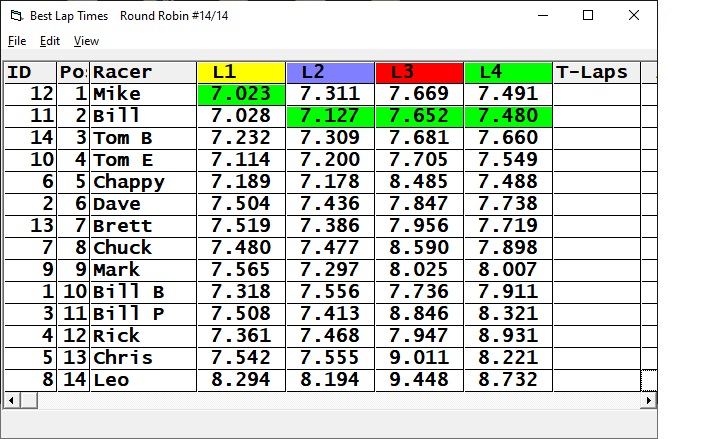Viewport: 708px width, 439px height.
Task: Open the Edit menu
Action: [50, 41]
